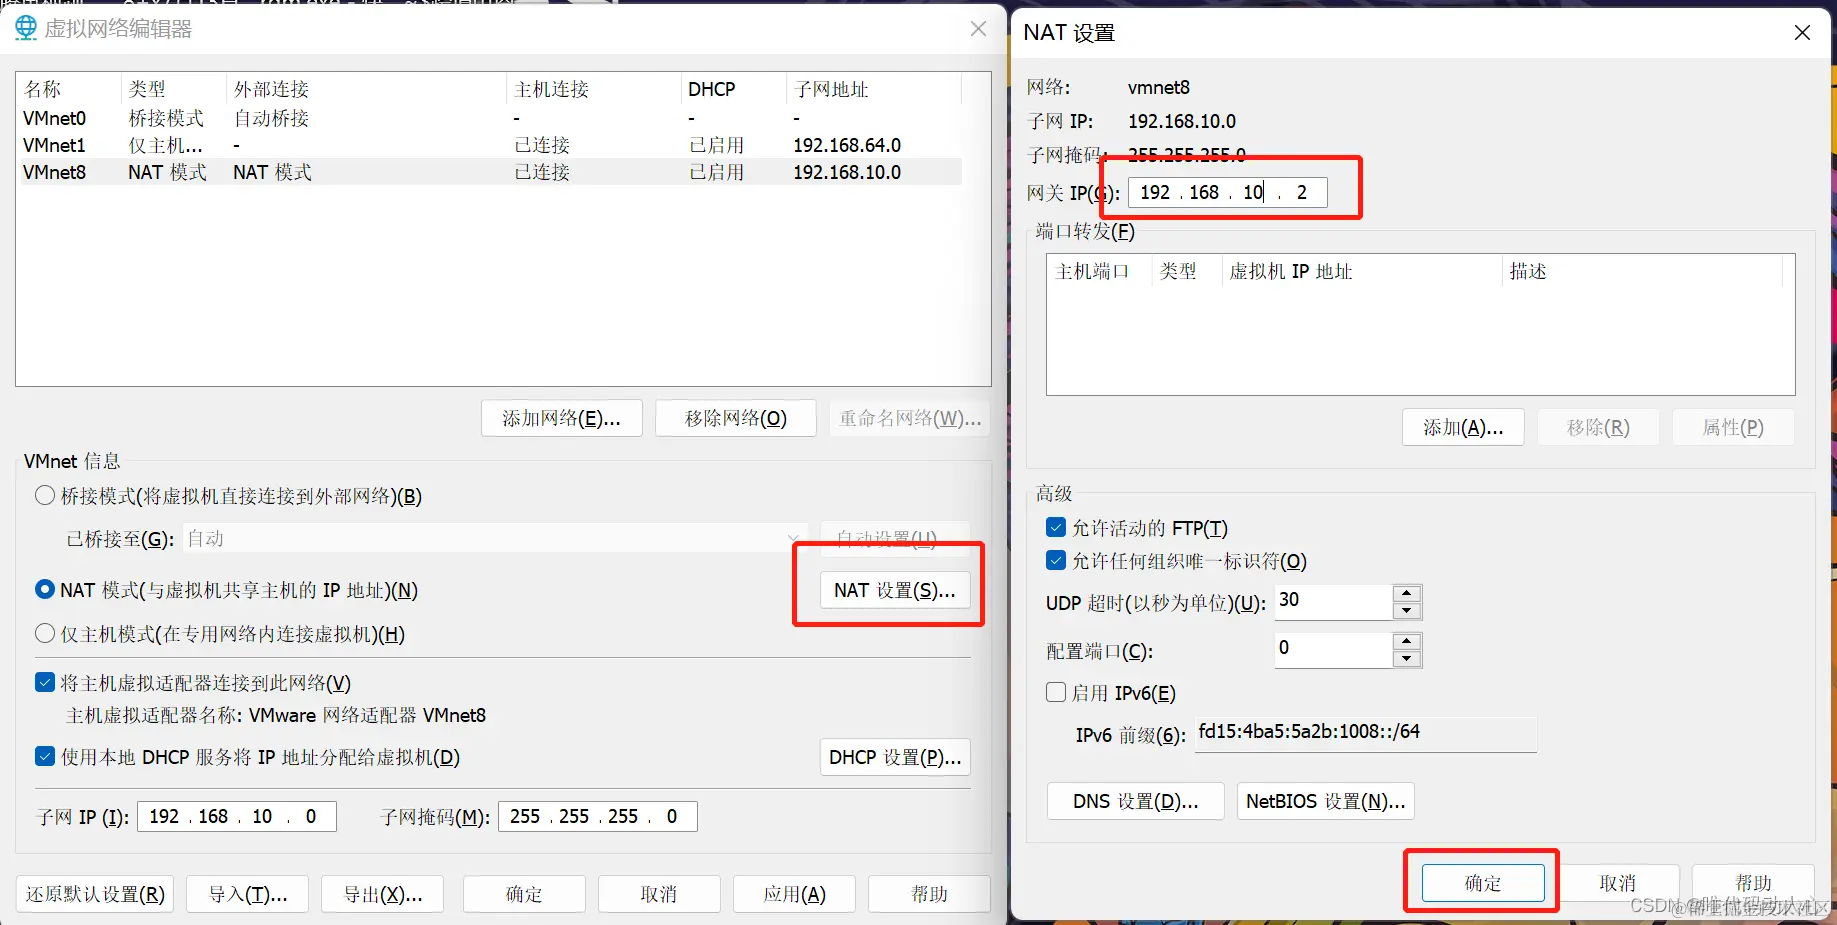Click the 网关 IP input field
The image size is (1837, 925).
(1228, 192)
